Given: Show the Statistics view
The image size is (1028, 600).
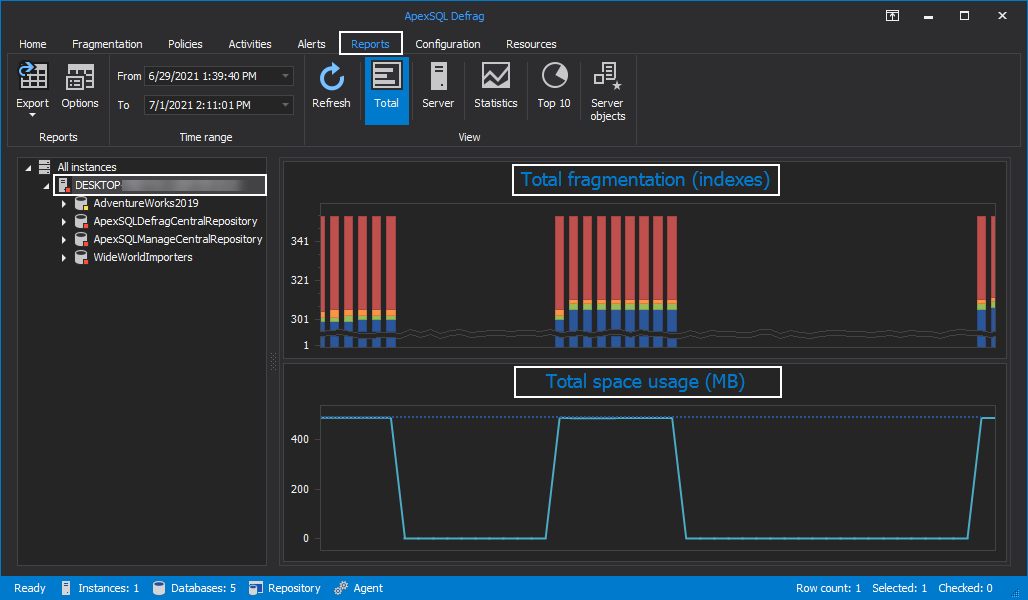Looking at the screenshot, I should 496,86.
